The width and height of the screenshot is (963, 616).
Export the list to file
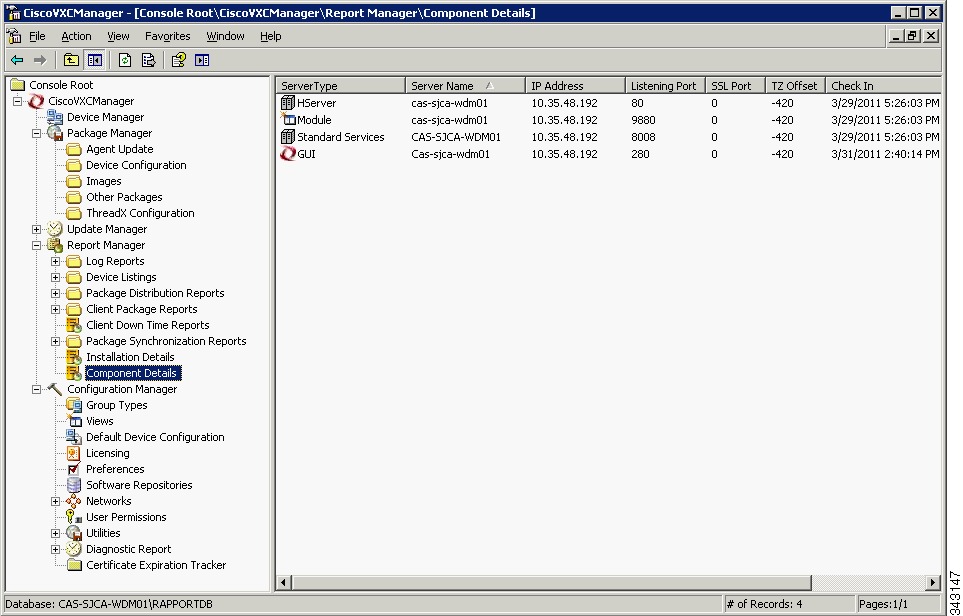[148, 60]
